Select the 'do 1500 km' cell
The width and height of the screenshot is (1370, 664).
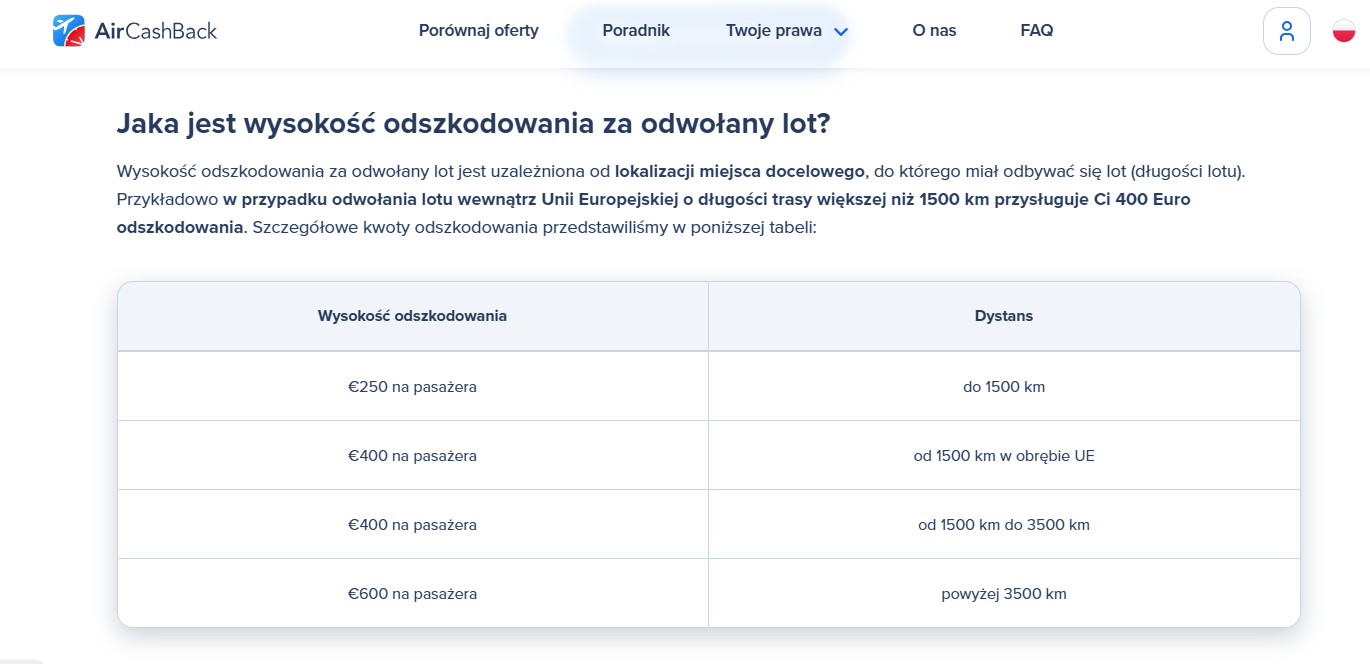1004,386
